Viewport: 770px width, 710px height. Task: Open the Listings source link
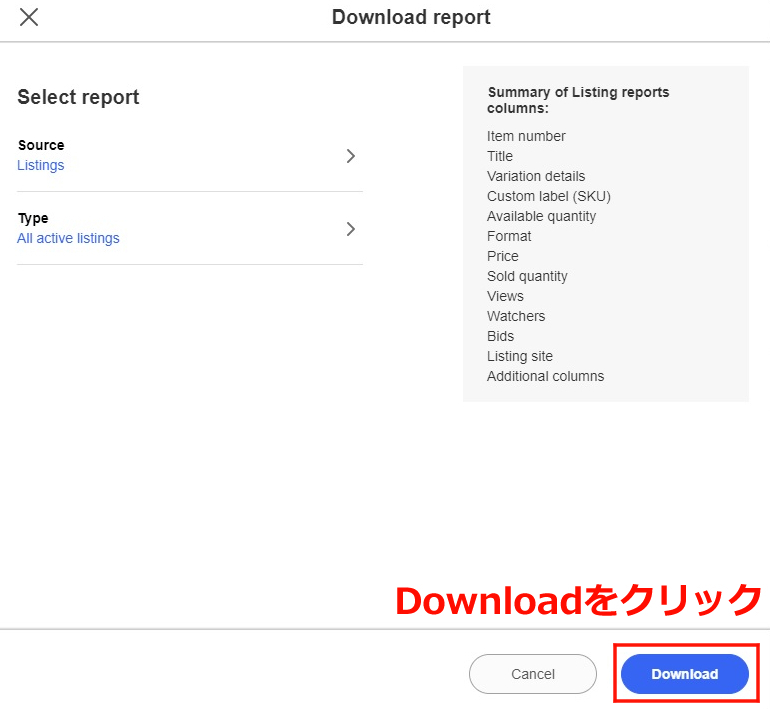click(x=41, y=165)
